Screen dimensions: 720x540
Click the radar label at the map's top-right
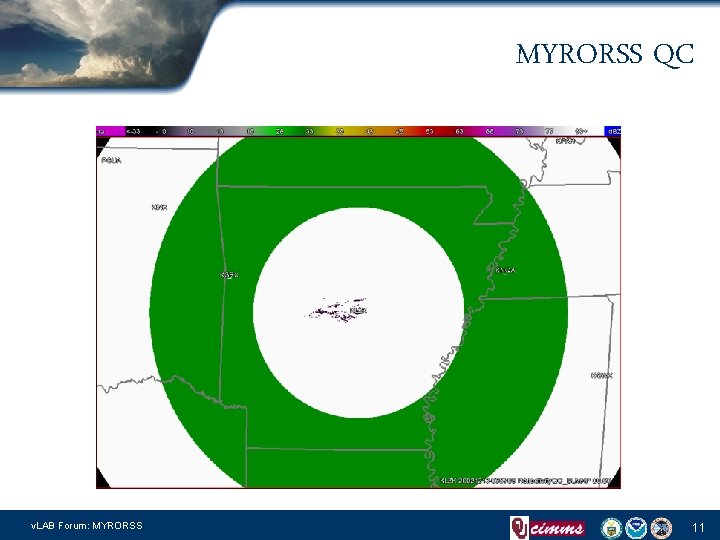[565, 141]
